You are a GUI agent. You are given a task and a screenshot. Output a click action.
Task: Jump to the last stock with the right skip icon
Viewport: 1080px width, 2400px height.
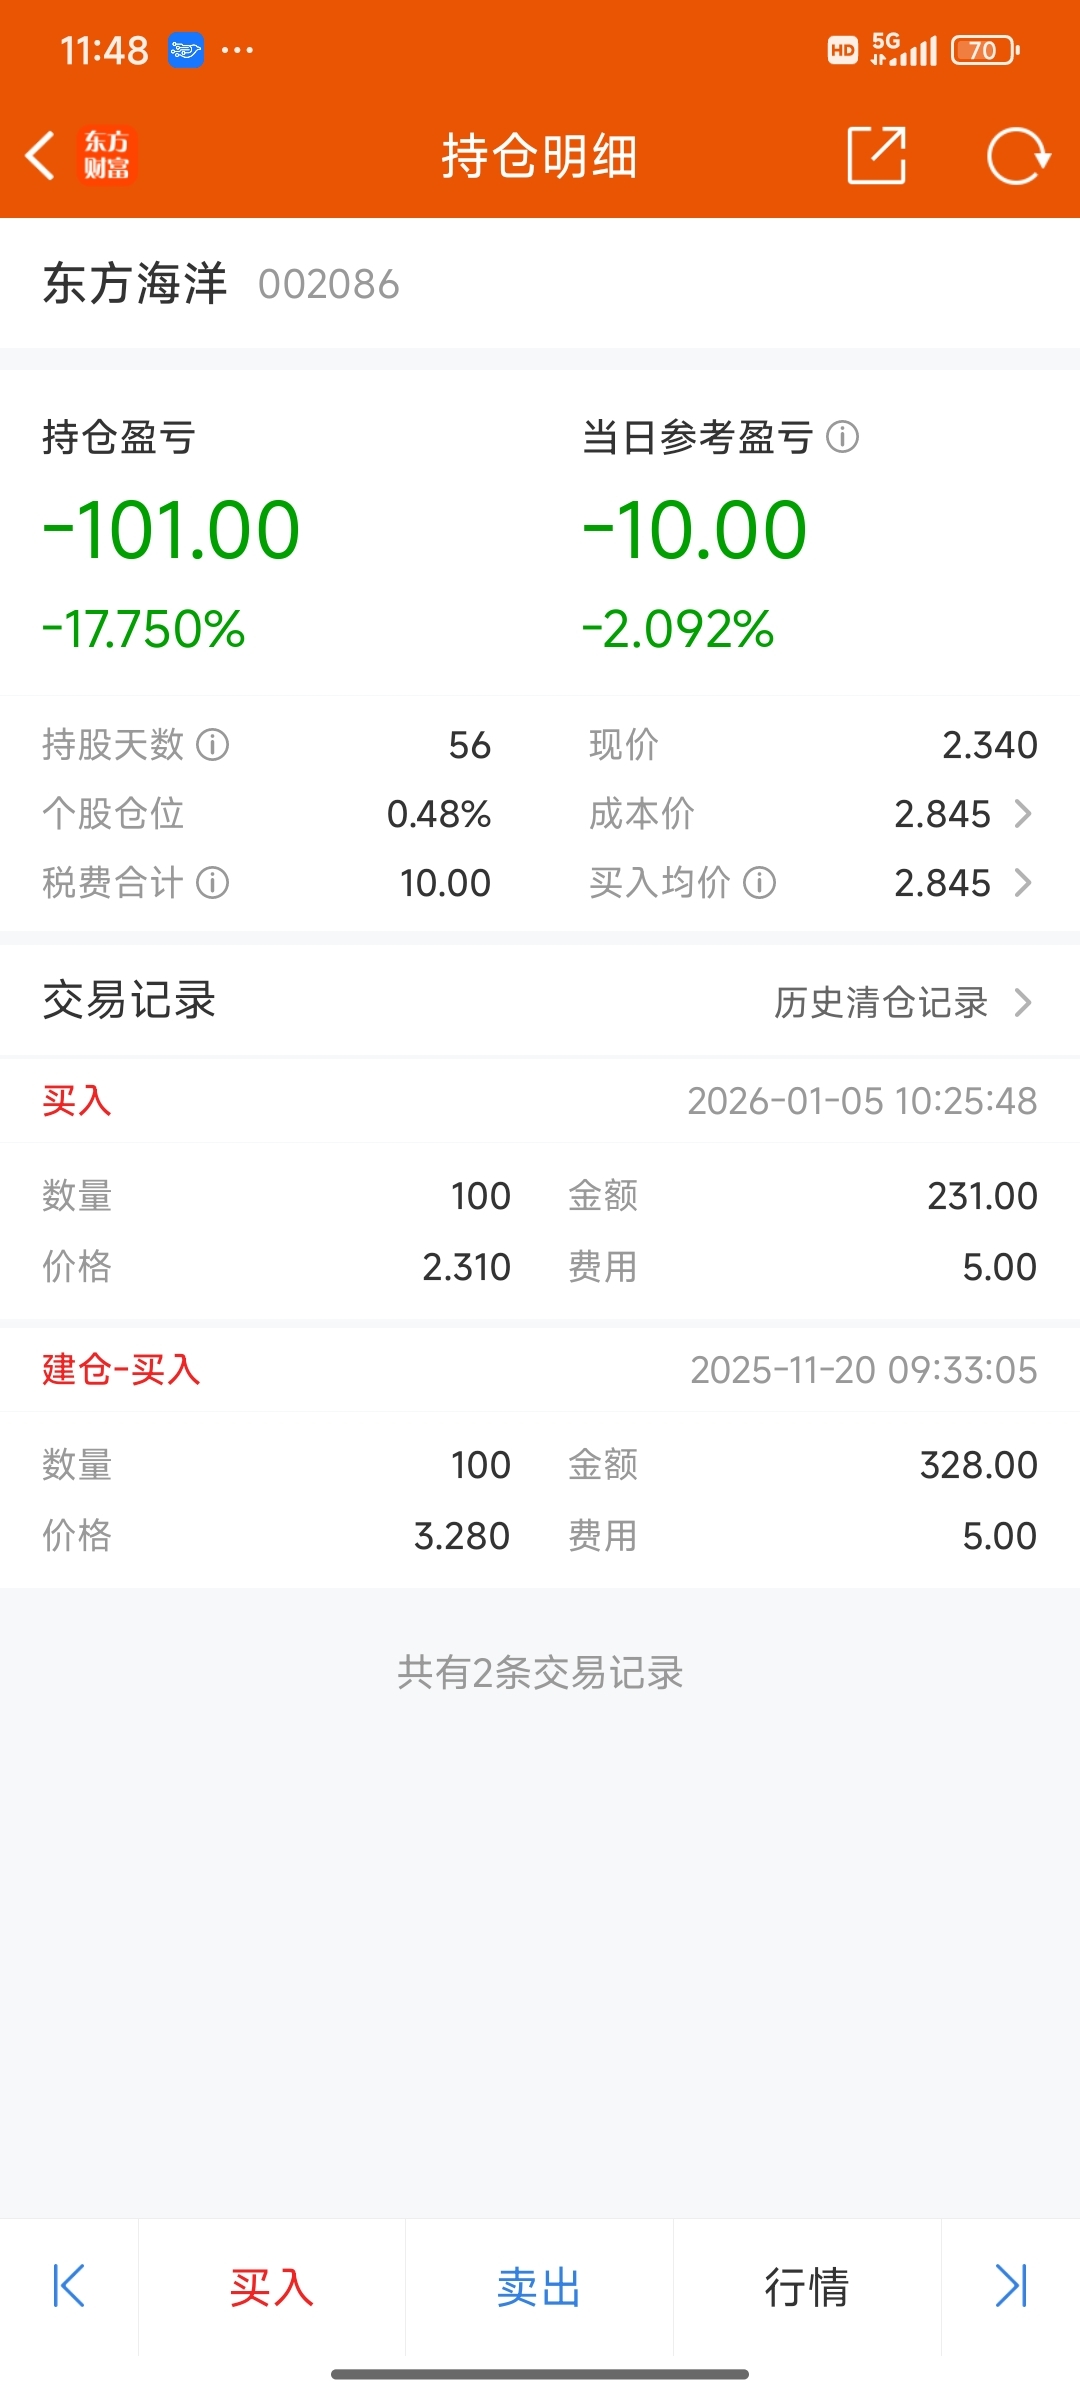1011,2286
